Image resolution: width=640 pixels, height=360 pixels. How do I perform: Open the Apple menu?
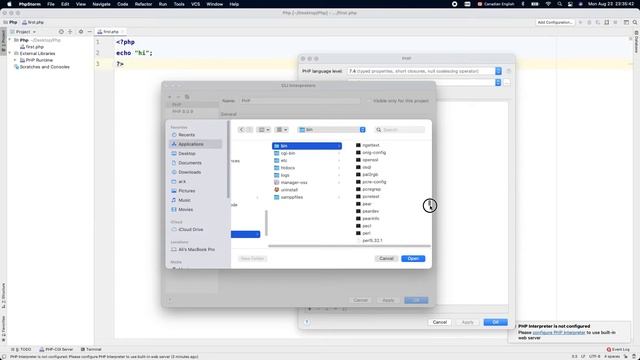pos(9,4)
